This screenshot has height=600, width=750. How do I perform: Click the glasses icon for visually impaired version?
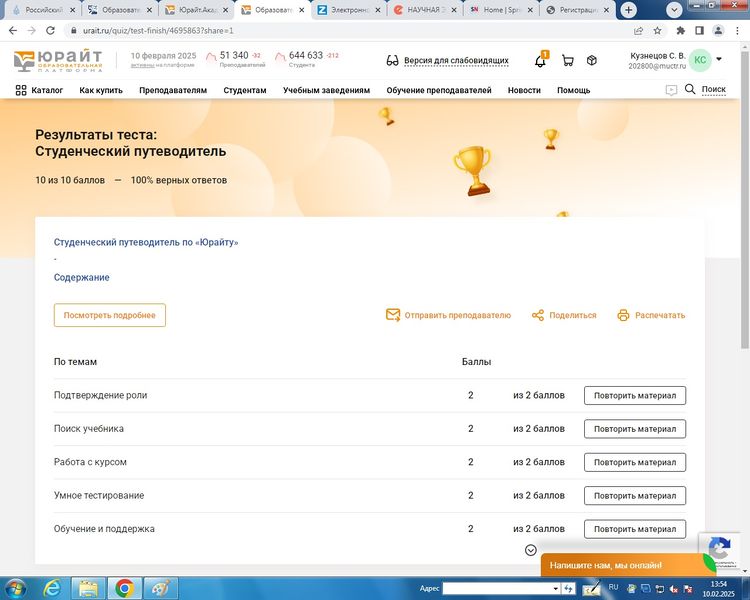click(x=392, y=61)
